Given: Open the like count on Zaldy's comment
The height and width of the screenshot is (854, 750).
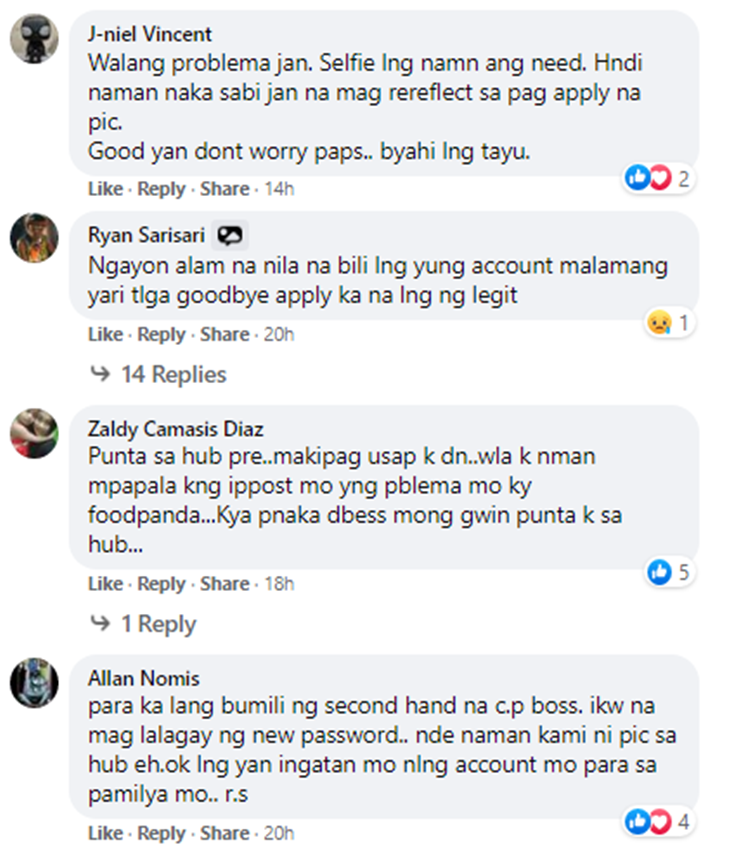Looking at the screenshot, I should 669,572.
